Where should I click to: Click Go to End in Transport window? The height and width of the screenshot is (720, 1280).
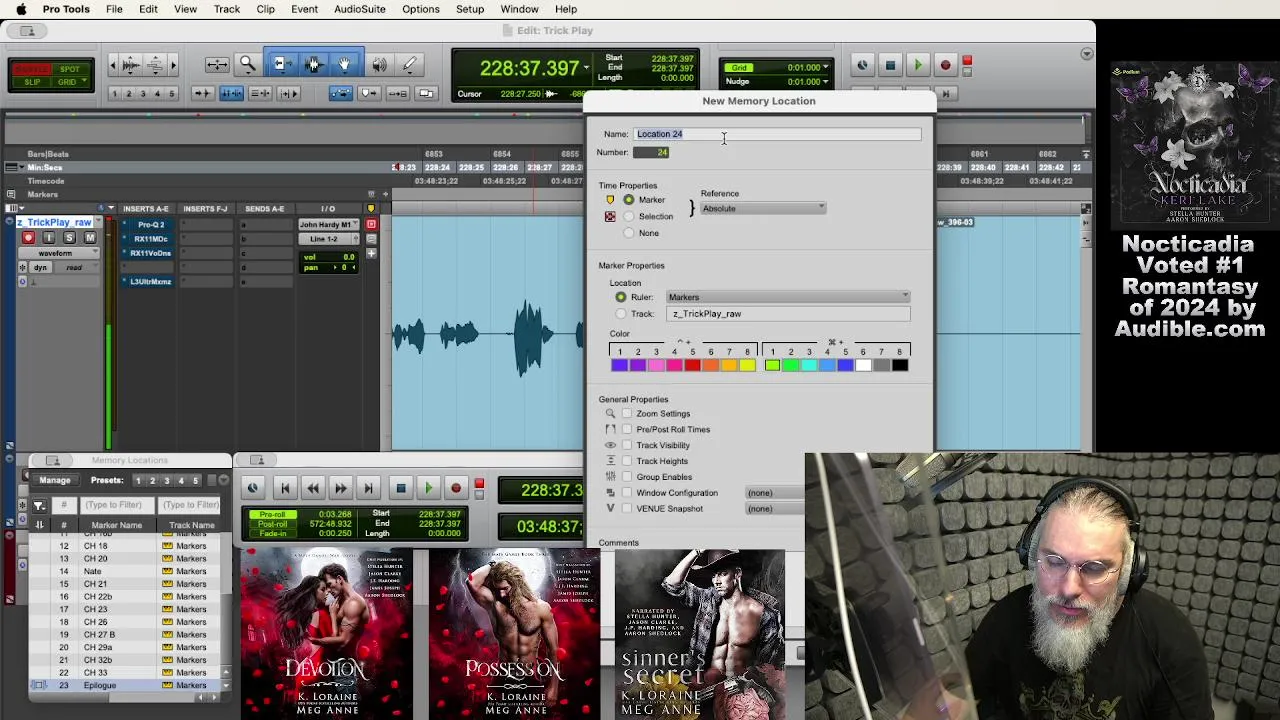368,489
